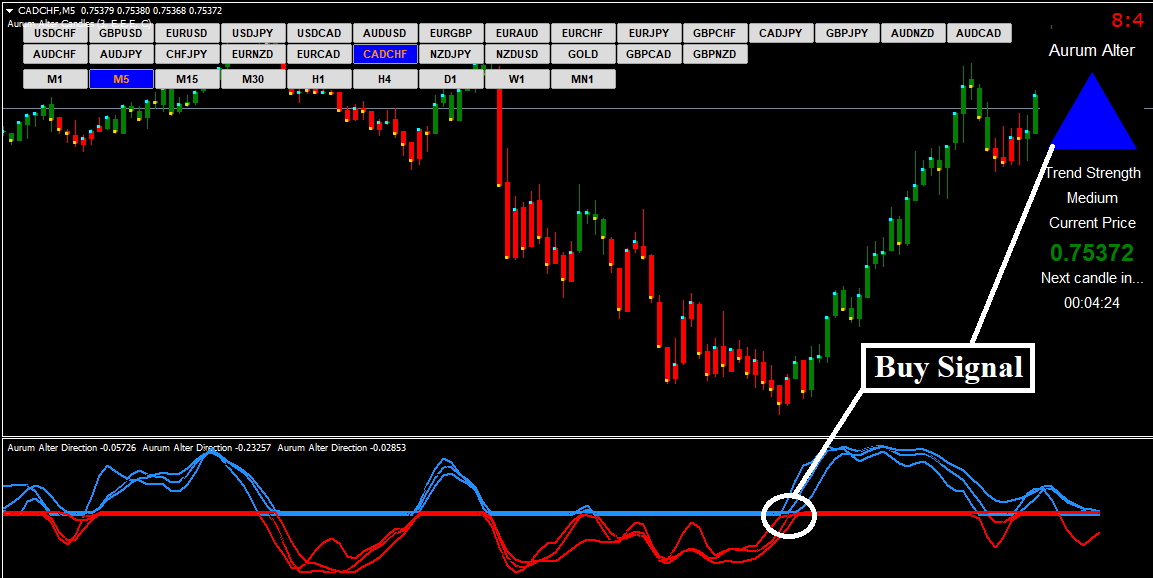Click the chart title arrow beside CADCHF,M5

pos(10,10)
